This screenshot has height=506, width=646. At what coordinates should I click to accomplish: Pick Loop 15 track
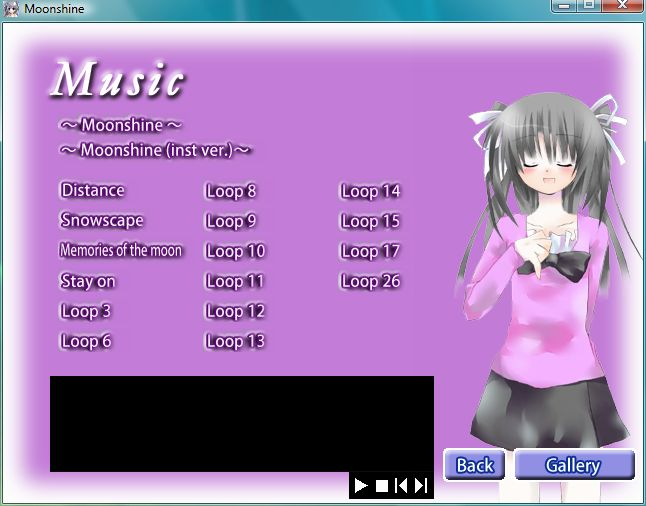370,221
